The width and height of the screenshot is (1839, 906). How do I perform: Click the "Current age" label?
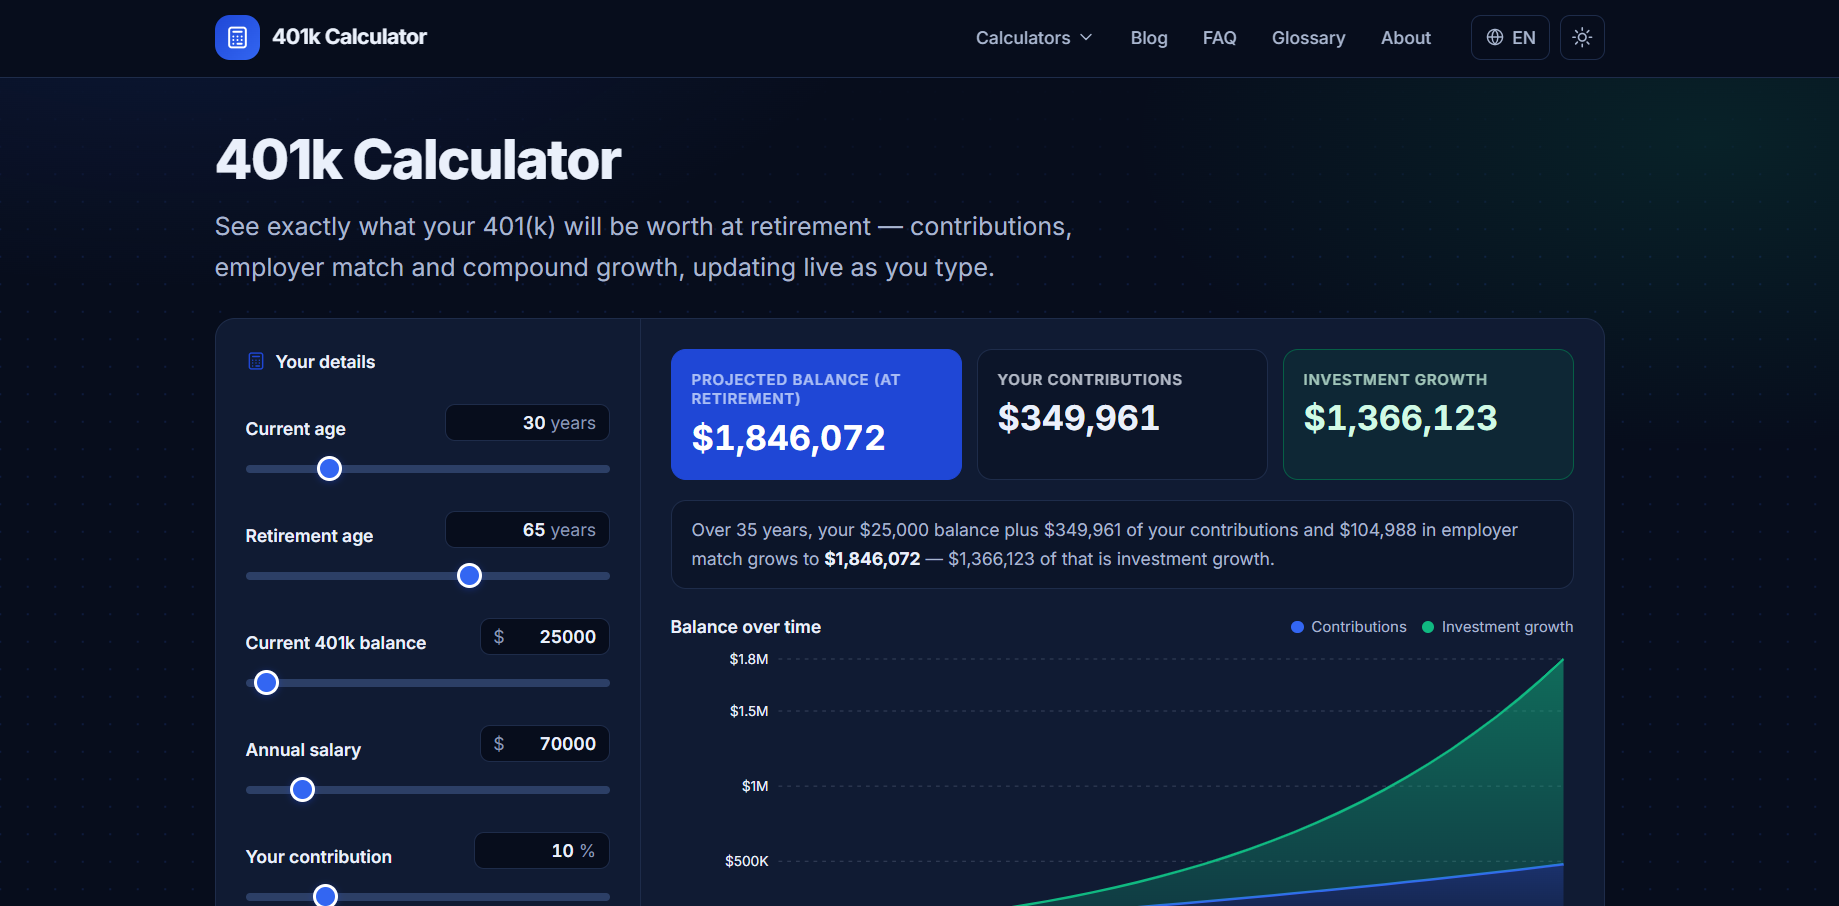click(296, 429)
